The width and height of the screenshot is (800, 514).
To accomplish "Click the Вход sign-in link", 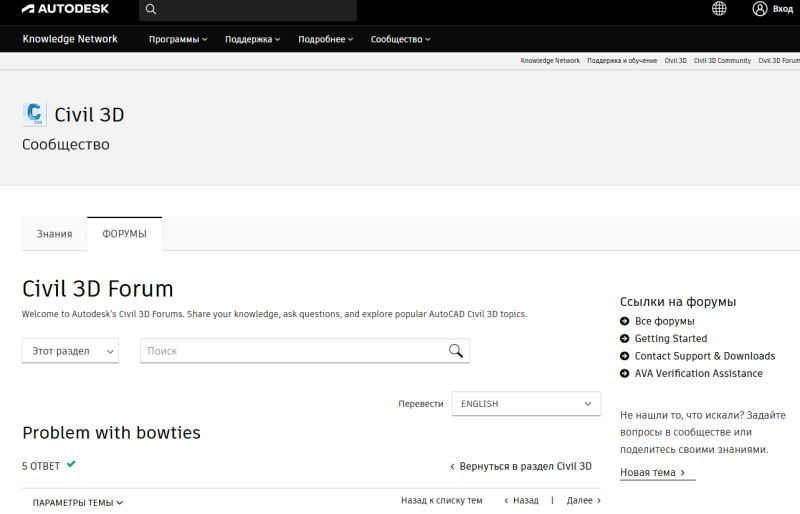I will (783, 9).
